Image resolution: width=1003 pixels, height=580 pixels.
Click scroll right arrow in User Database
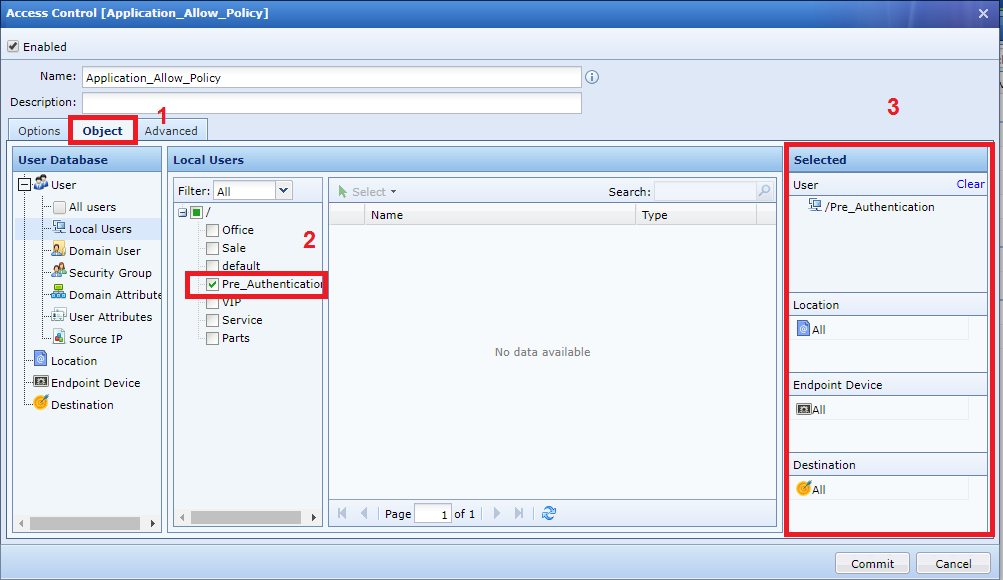[152, 523]
